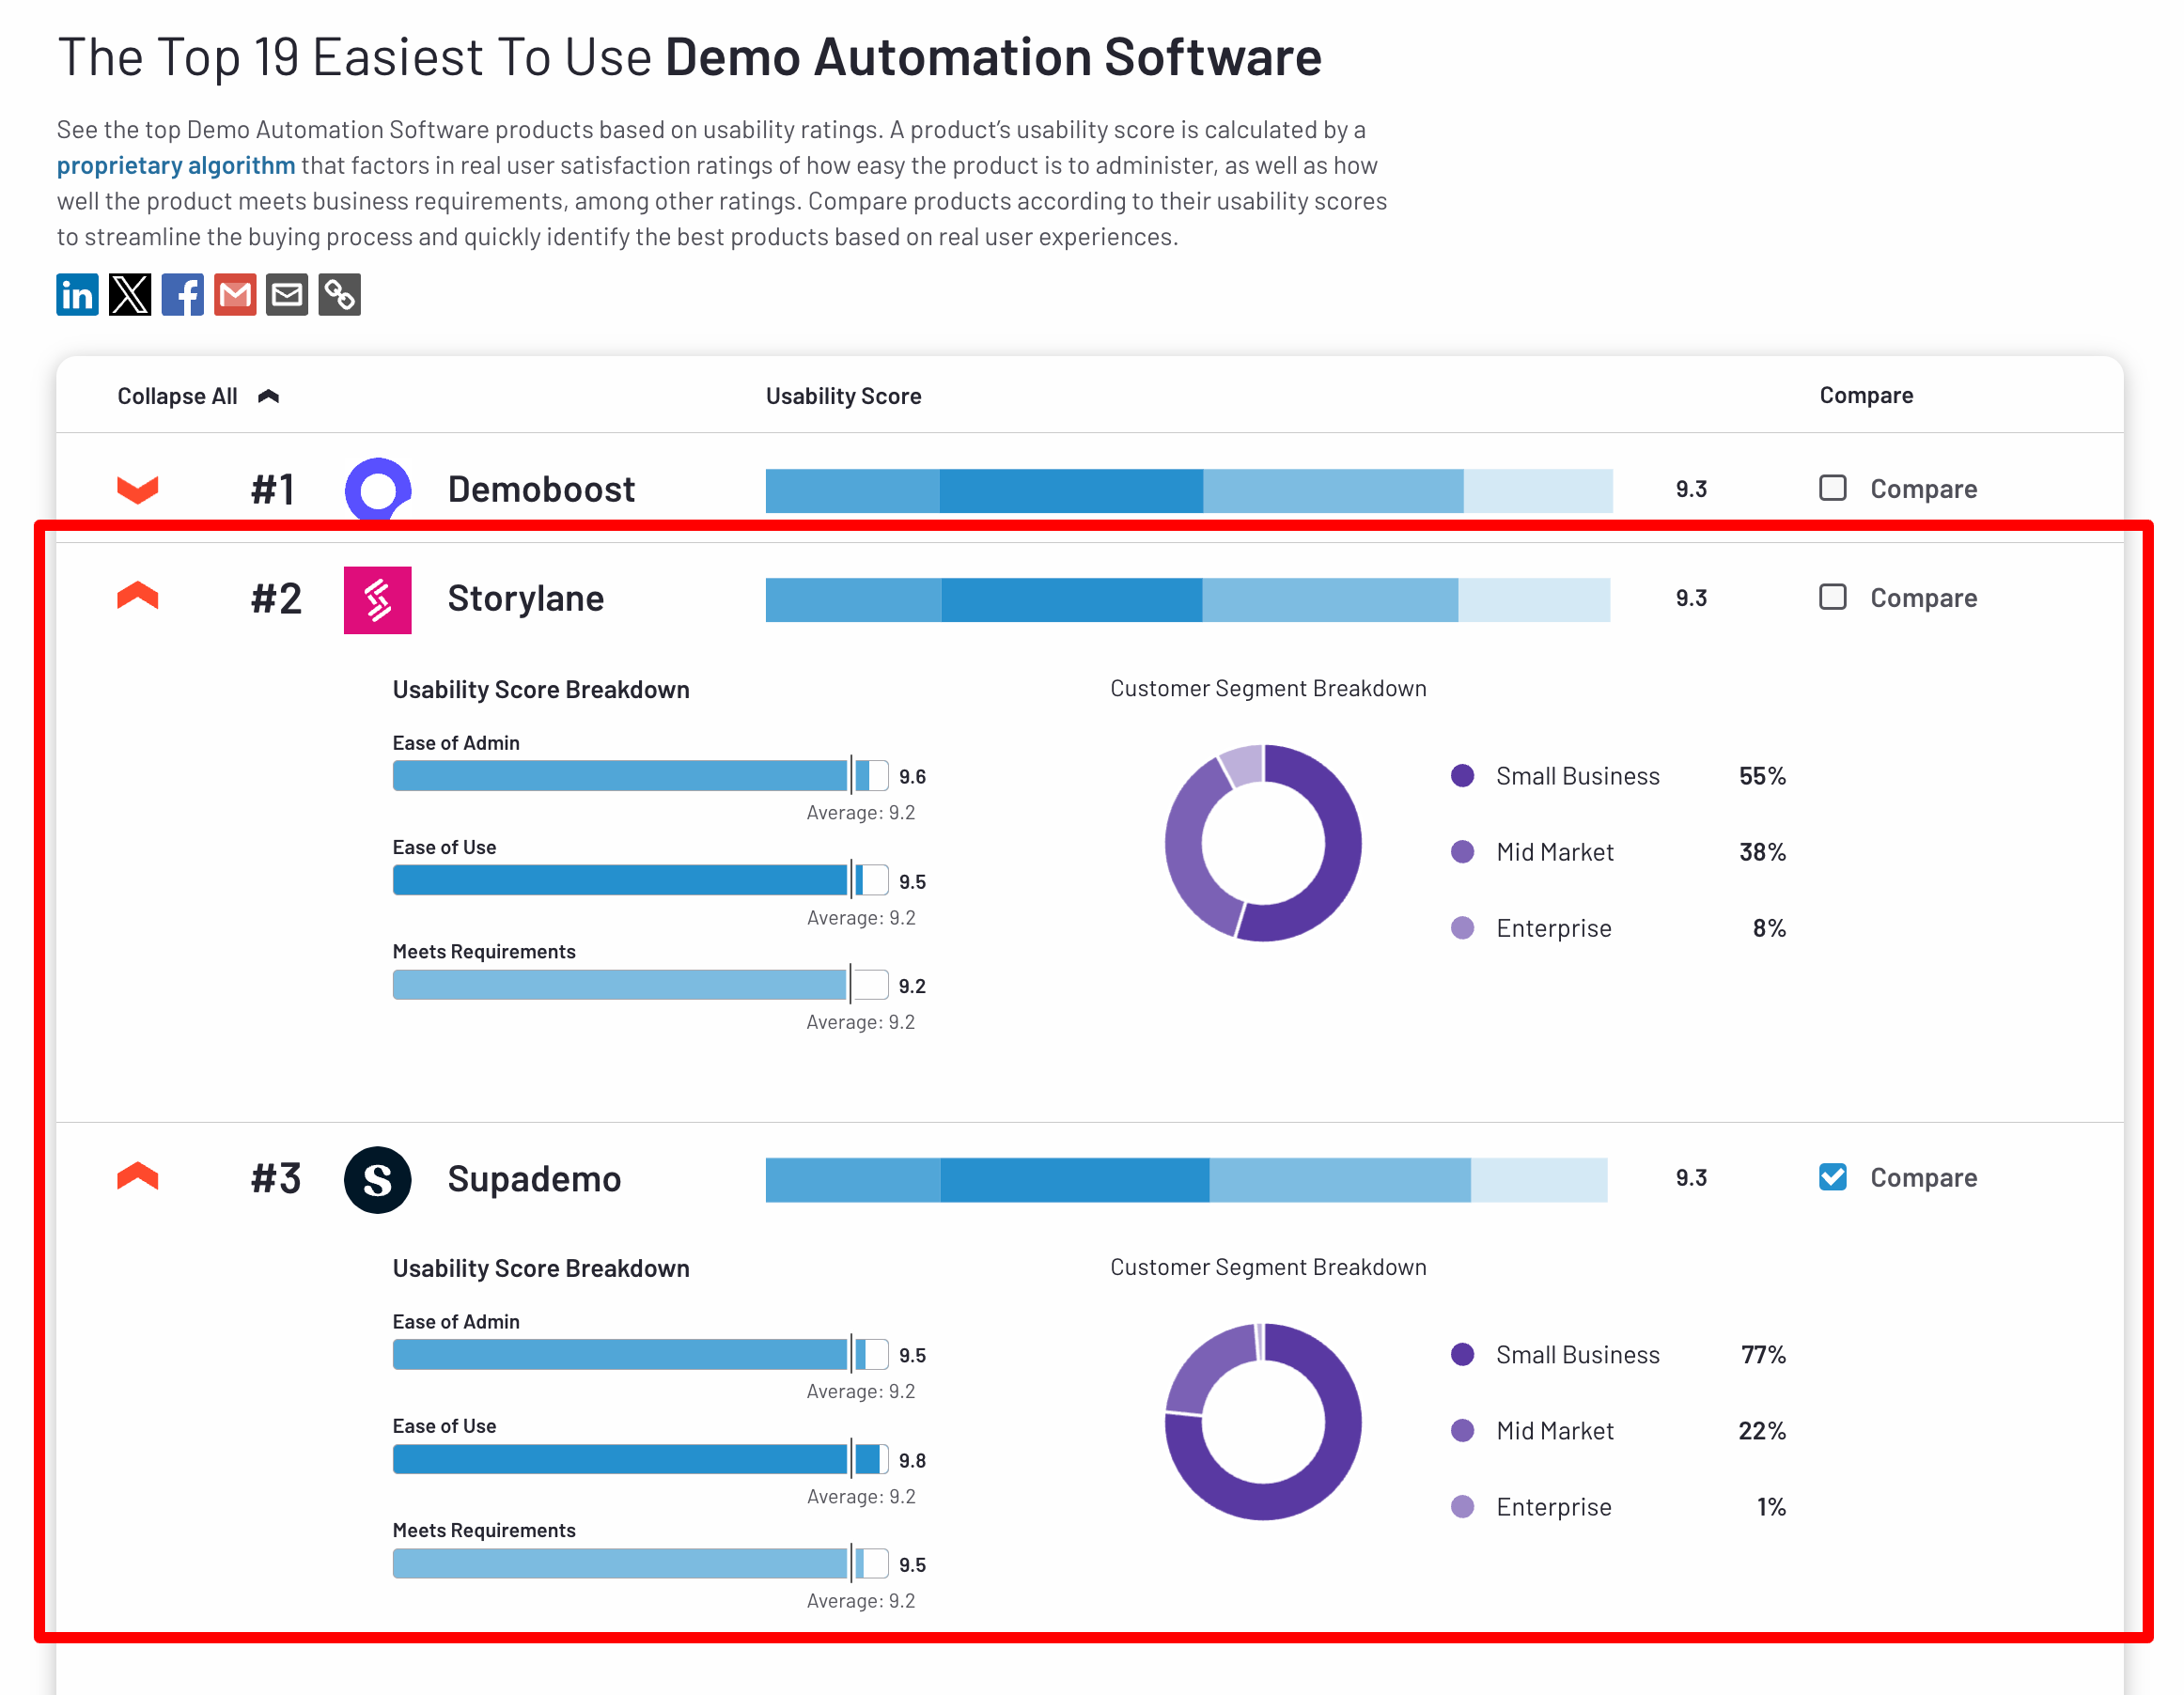Click Supademo's #3 rank number
This screenshot has height=1695, width=2184.
pos(276,1179)
